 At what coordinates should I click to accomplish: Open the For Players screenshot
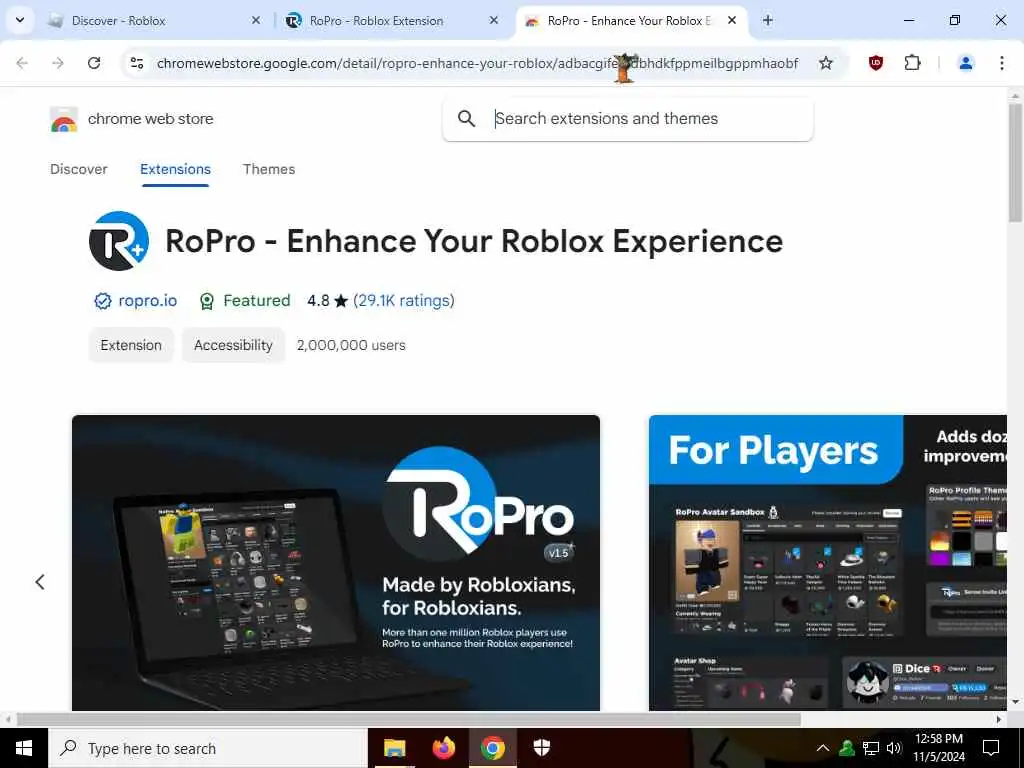pyautogui.click(x=828, y=563)
